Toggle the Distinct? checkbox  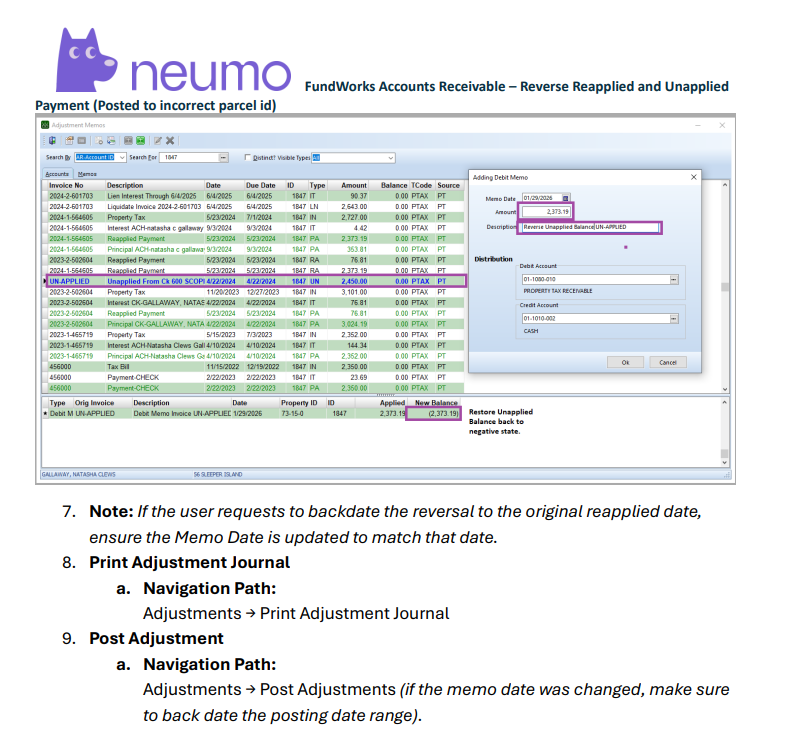point(248,157)
